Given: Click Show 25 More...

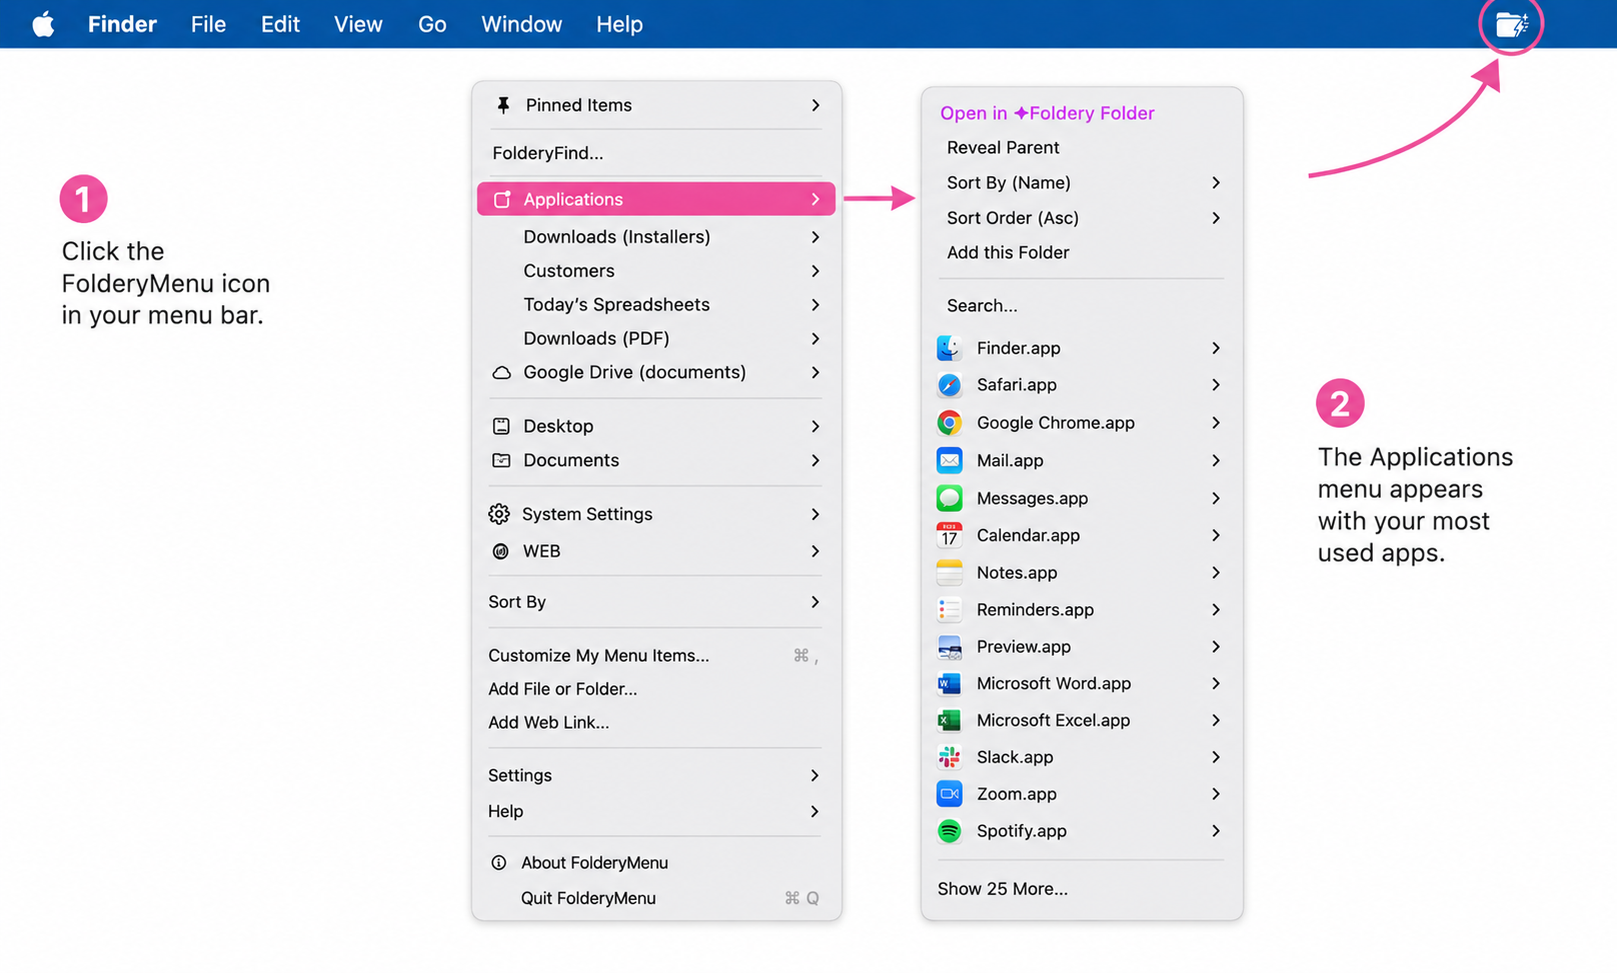Looking at the screenshot, I should [x=1002, y=889].
